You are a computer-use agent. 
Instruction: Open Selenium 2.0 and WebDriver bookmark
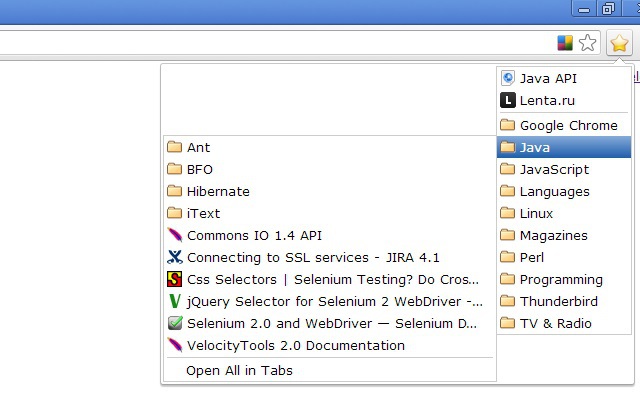(x=331, y=323)
